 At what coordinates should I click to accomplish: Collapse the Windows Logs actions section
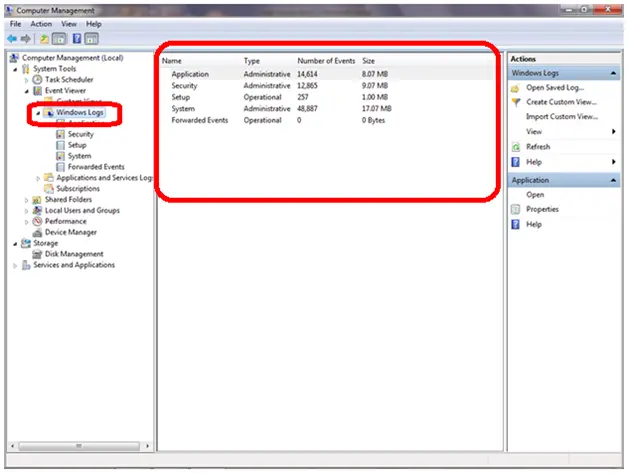tap(613, 73)
